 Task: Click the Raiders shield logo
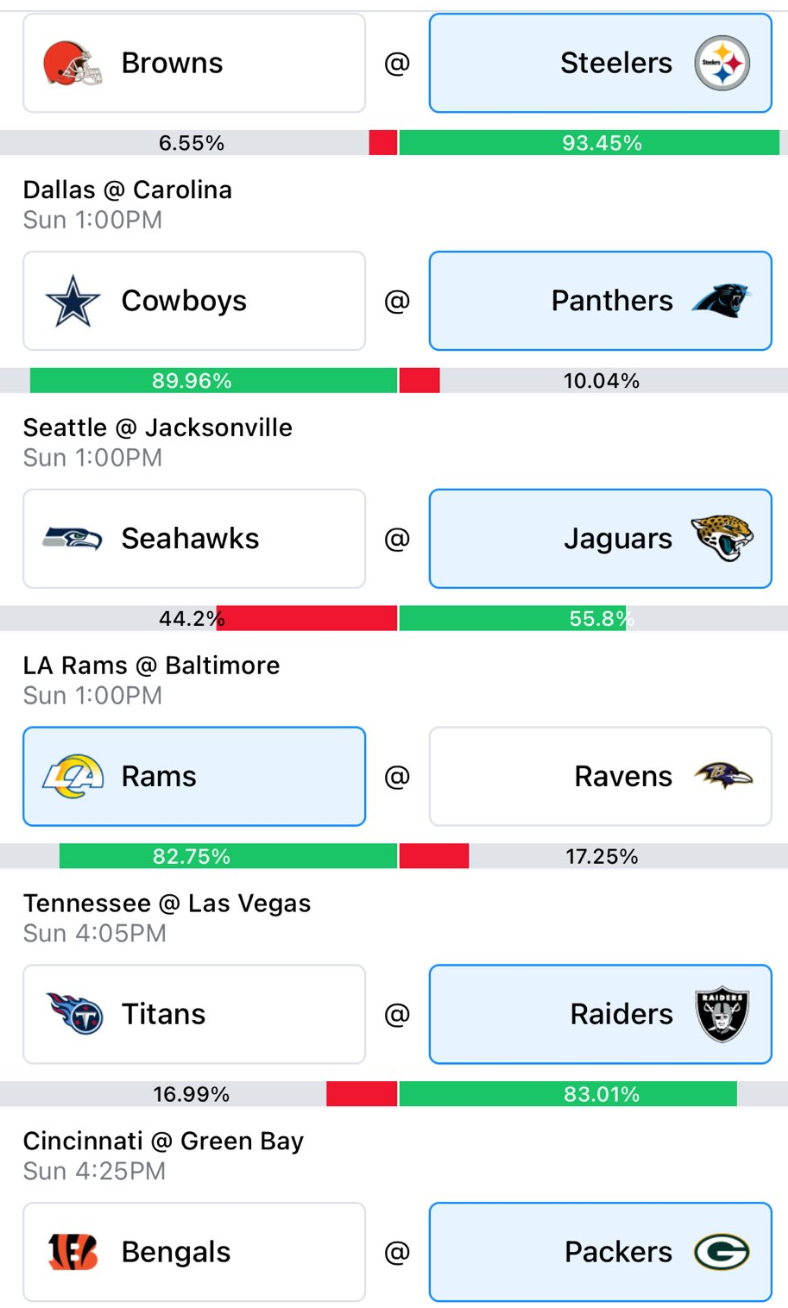[722, 1014]
